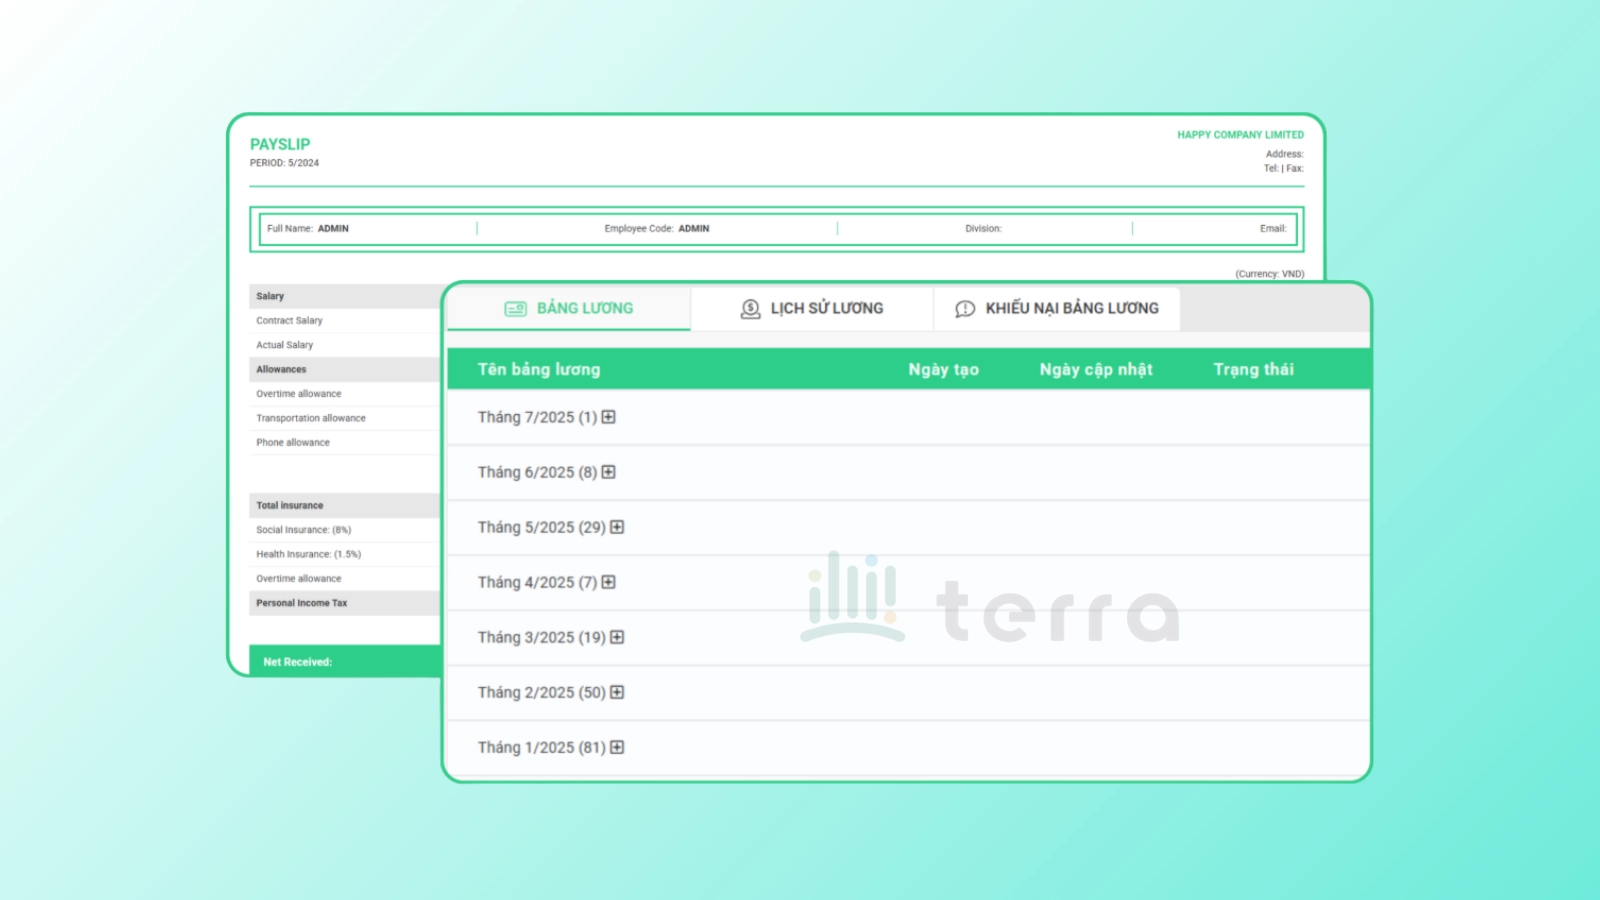Open the BẢNG LƯƠNG tab
The height and width of the screenshot is (900, 1600).
click(x=569, y=308)
